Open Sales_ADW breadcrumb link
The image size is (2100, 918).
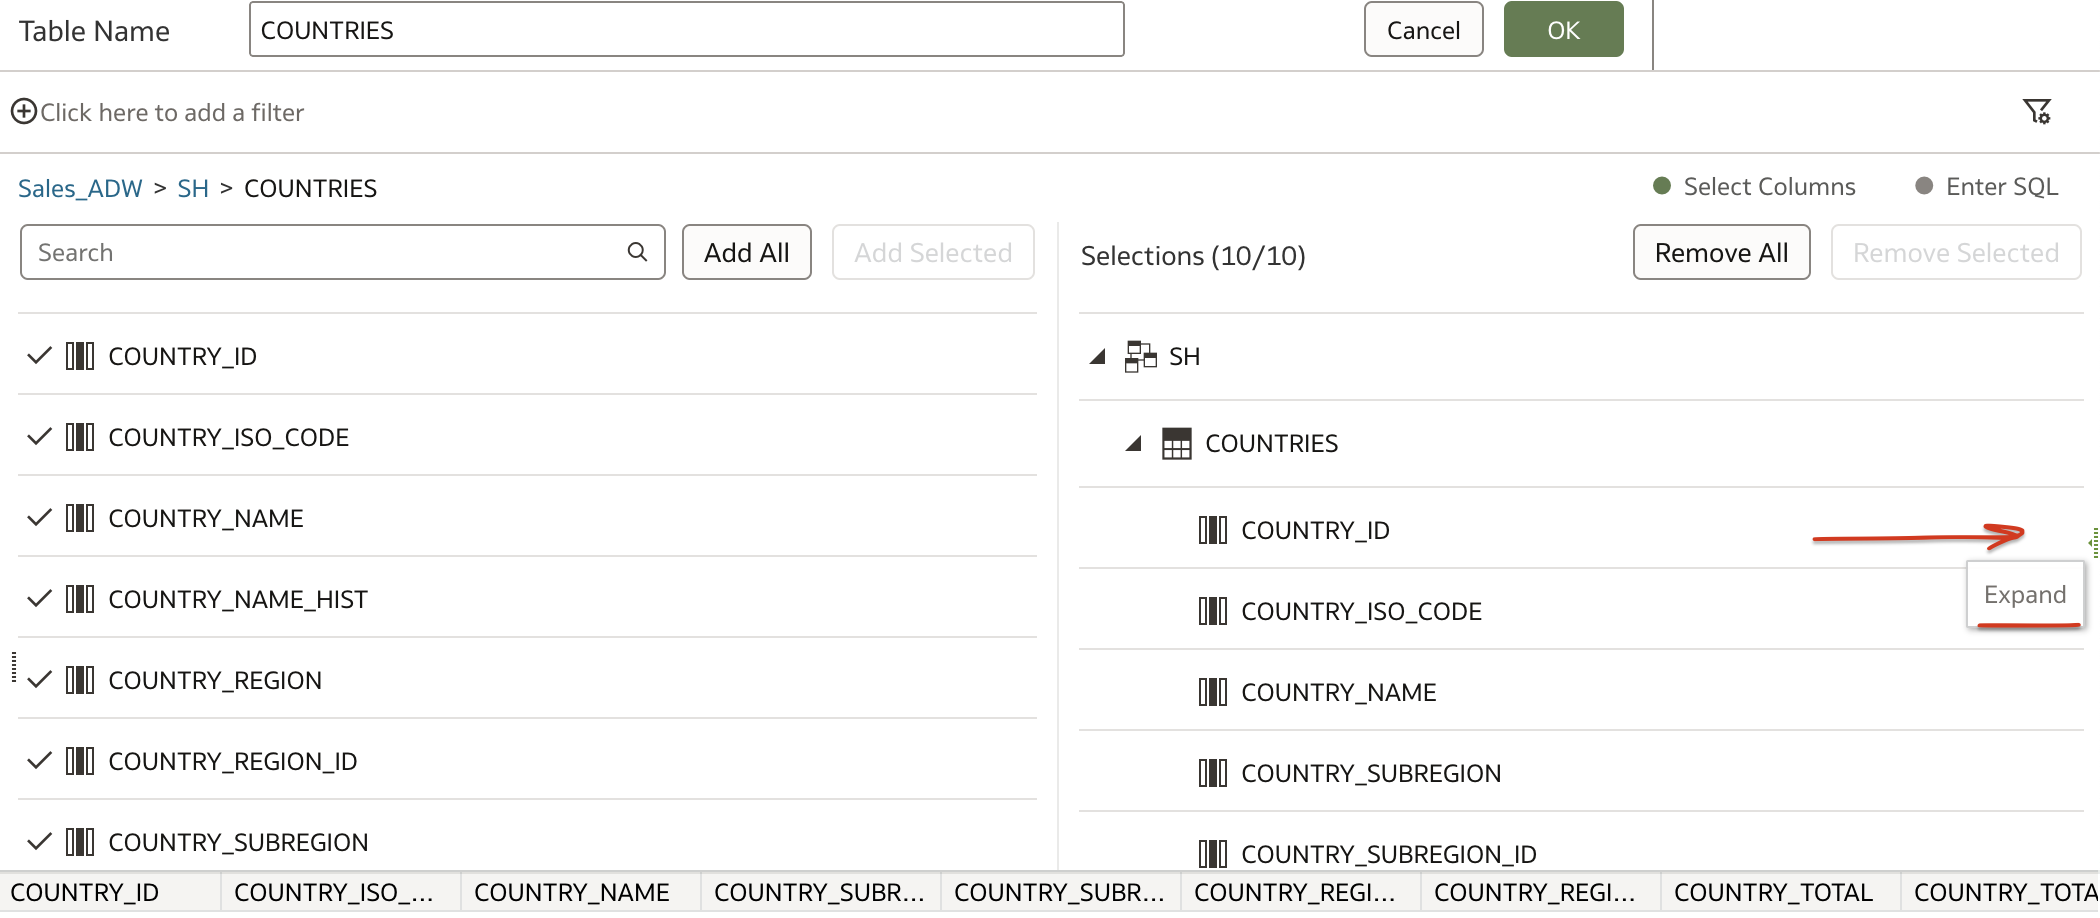click(x=80, y=188)
